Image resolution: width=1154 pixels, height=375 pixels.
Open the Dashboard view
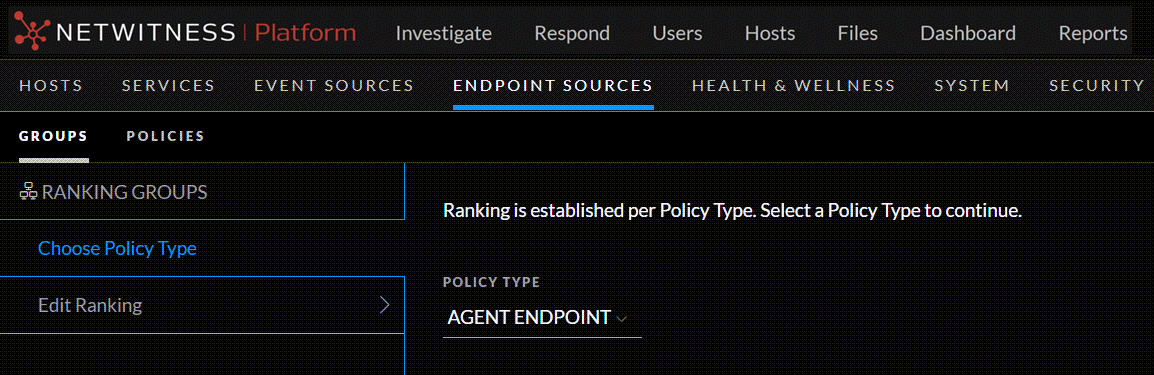968,34
